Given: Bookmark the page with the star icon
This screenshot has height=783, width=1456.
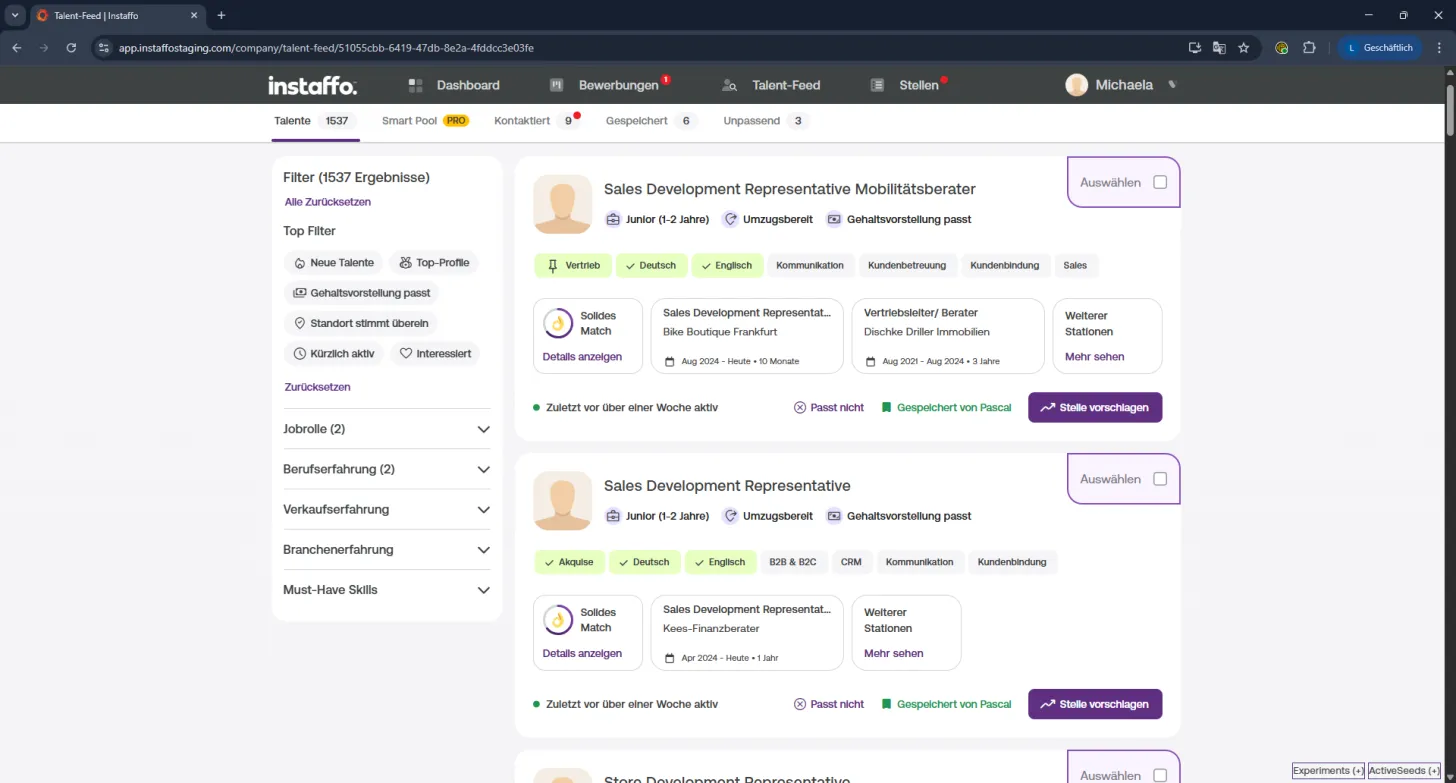Looking at the screenshot, I should coord(1244,47).
